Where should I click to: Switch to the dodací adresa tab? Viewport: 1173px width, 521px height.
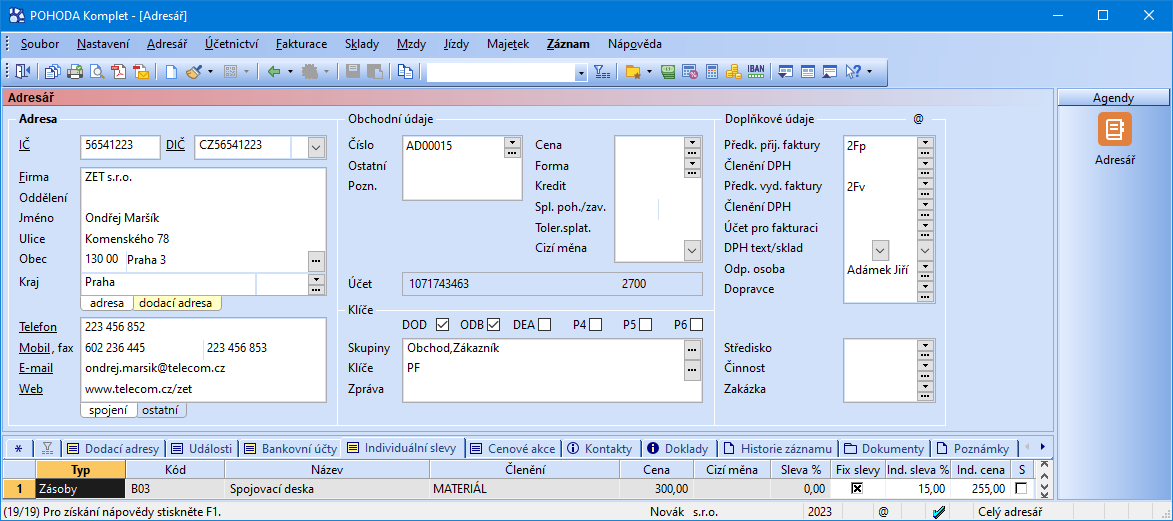177,304
